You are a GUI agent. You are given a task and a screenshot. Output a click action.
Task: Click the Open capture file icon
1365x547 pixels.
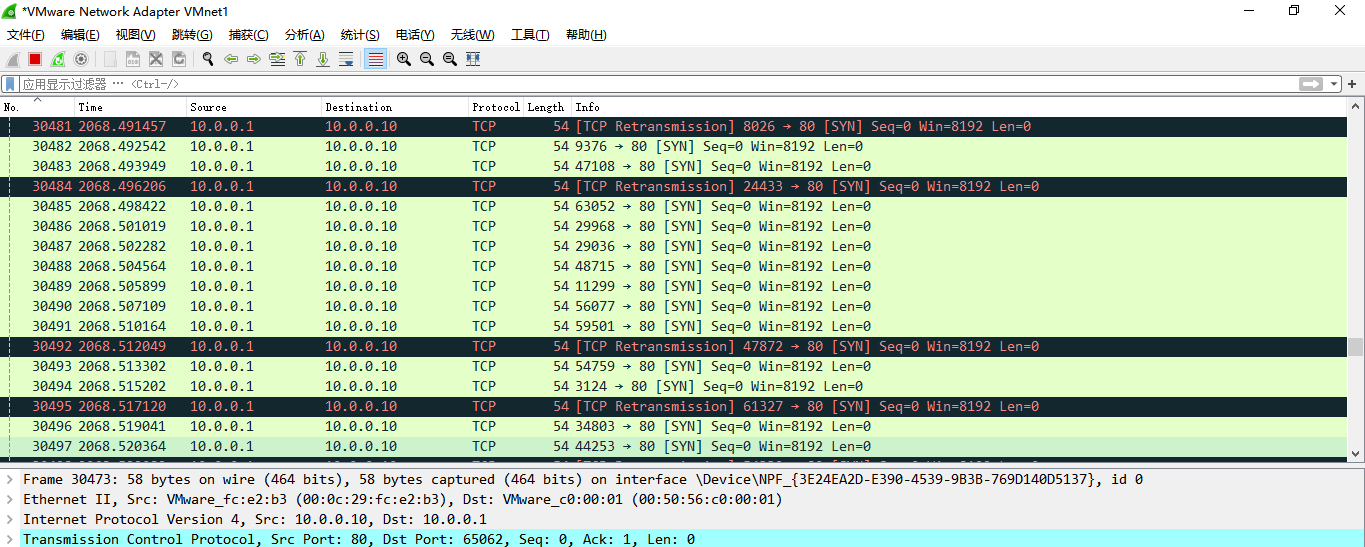[x=110, y=59]
